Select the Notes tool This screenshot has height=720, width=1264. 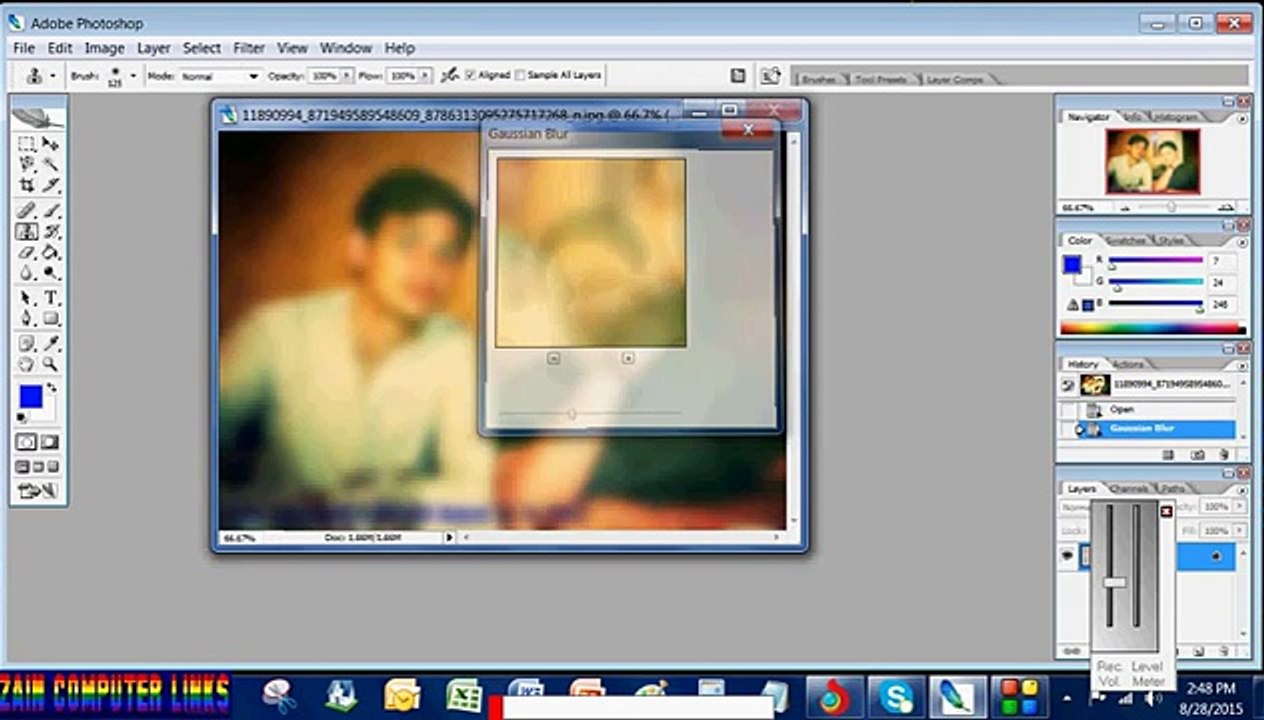28,344
